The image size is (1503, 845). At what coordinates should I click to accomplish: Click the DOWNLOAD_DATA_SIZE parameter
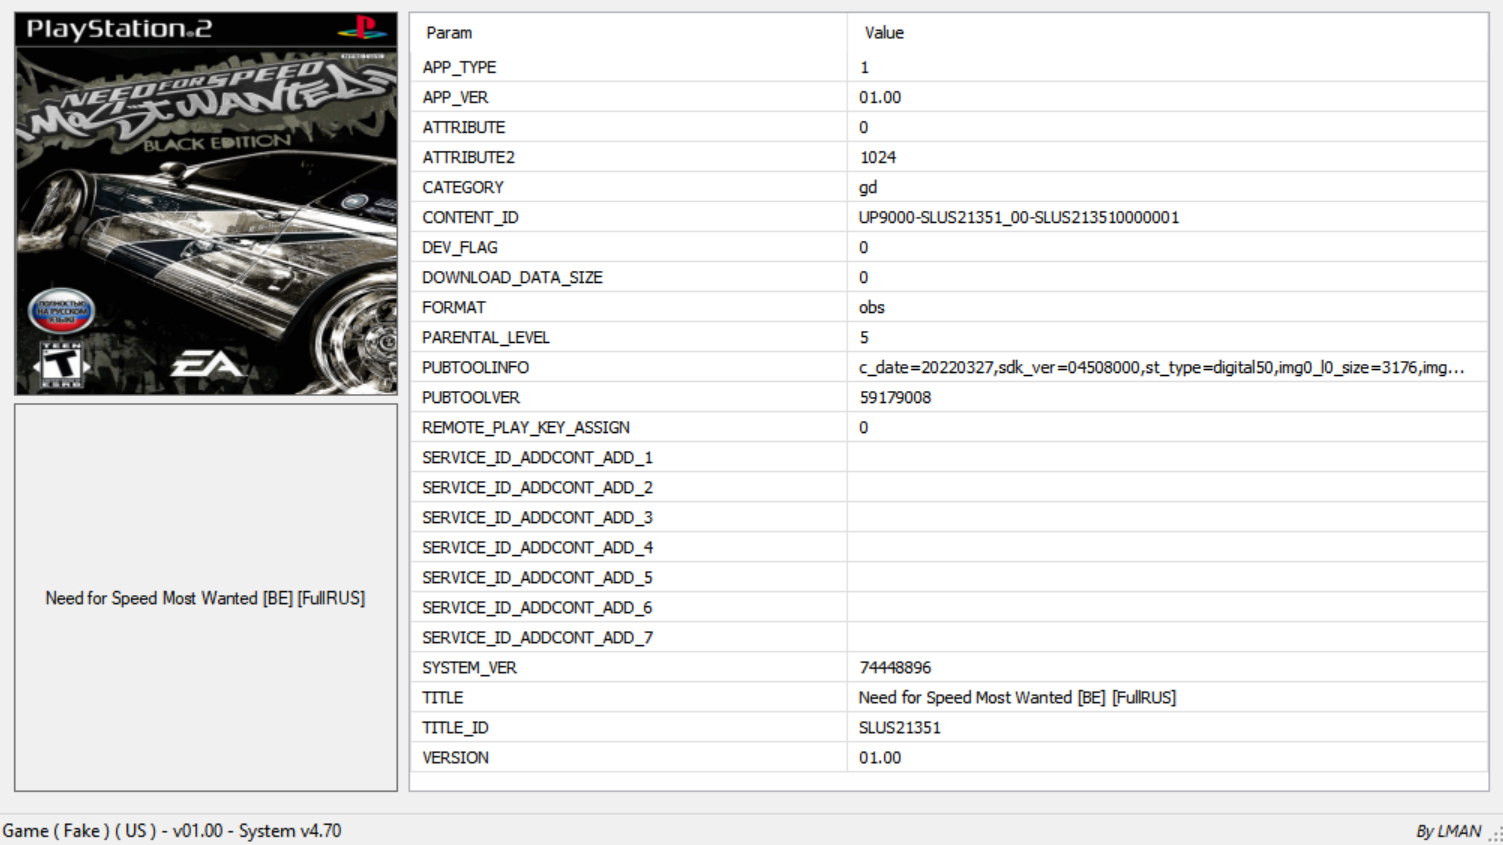click(x=512, y=277)
